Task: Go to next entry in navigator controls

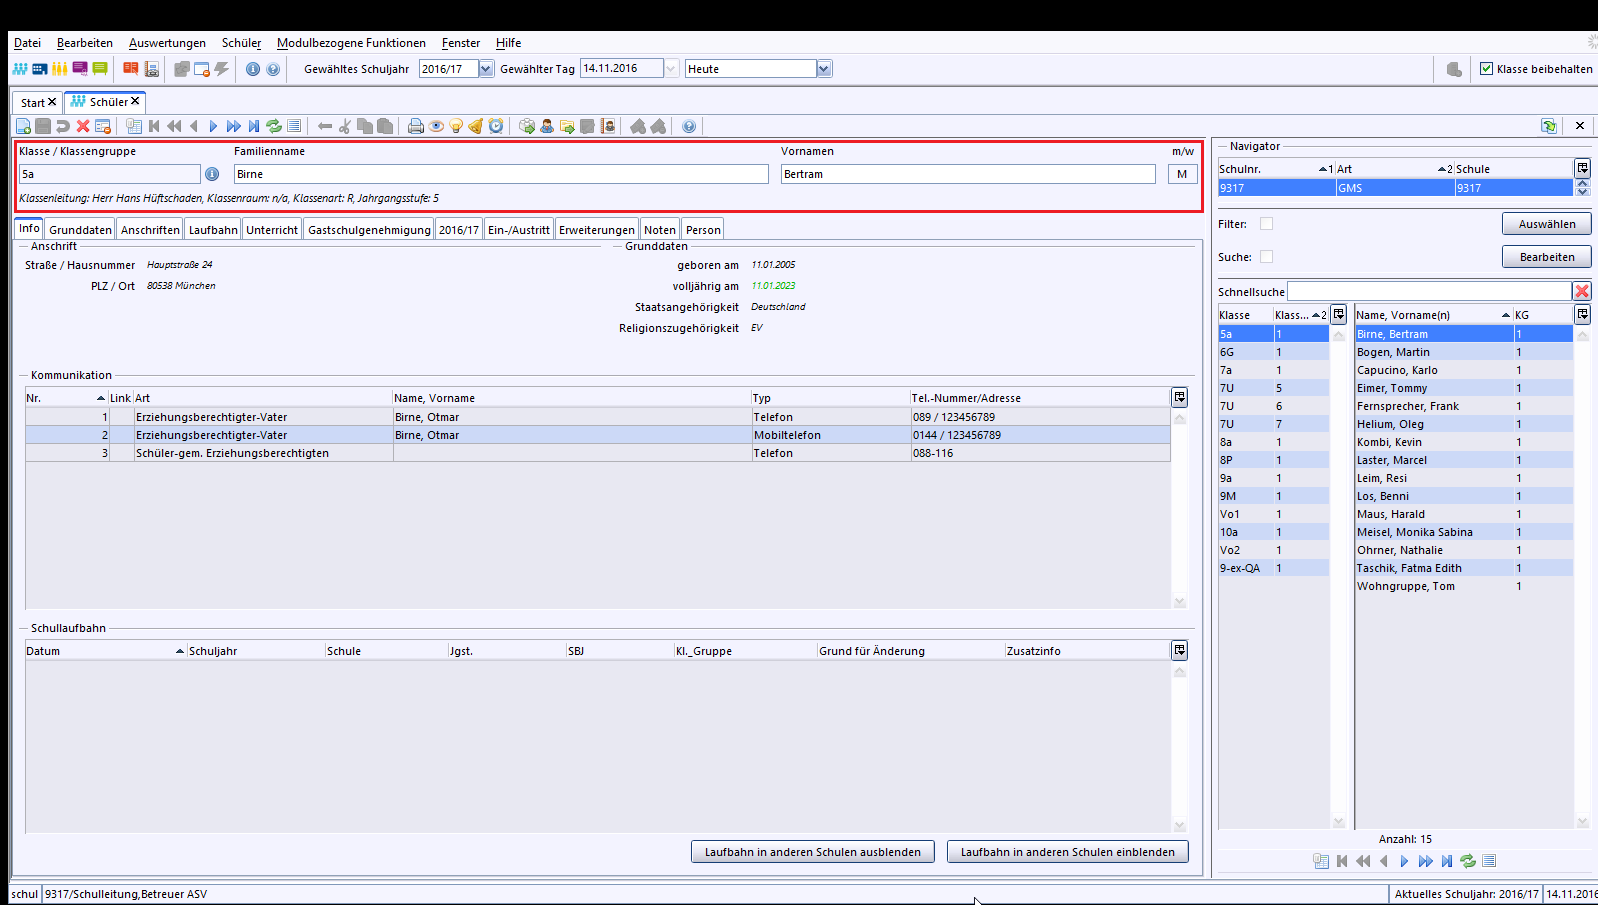Action: (1404, 861)
